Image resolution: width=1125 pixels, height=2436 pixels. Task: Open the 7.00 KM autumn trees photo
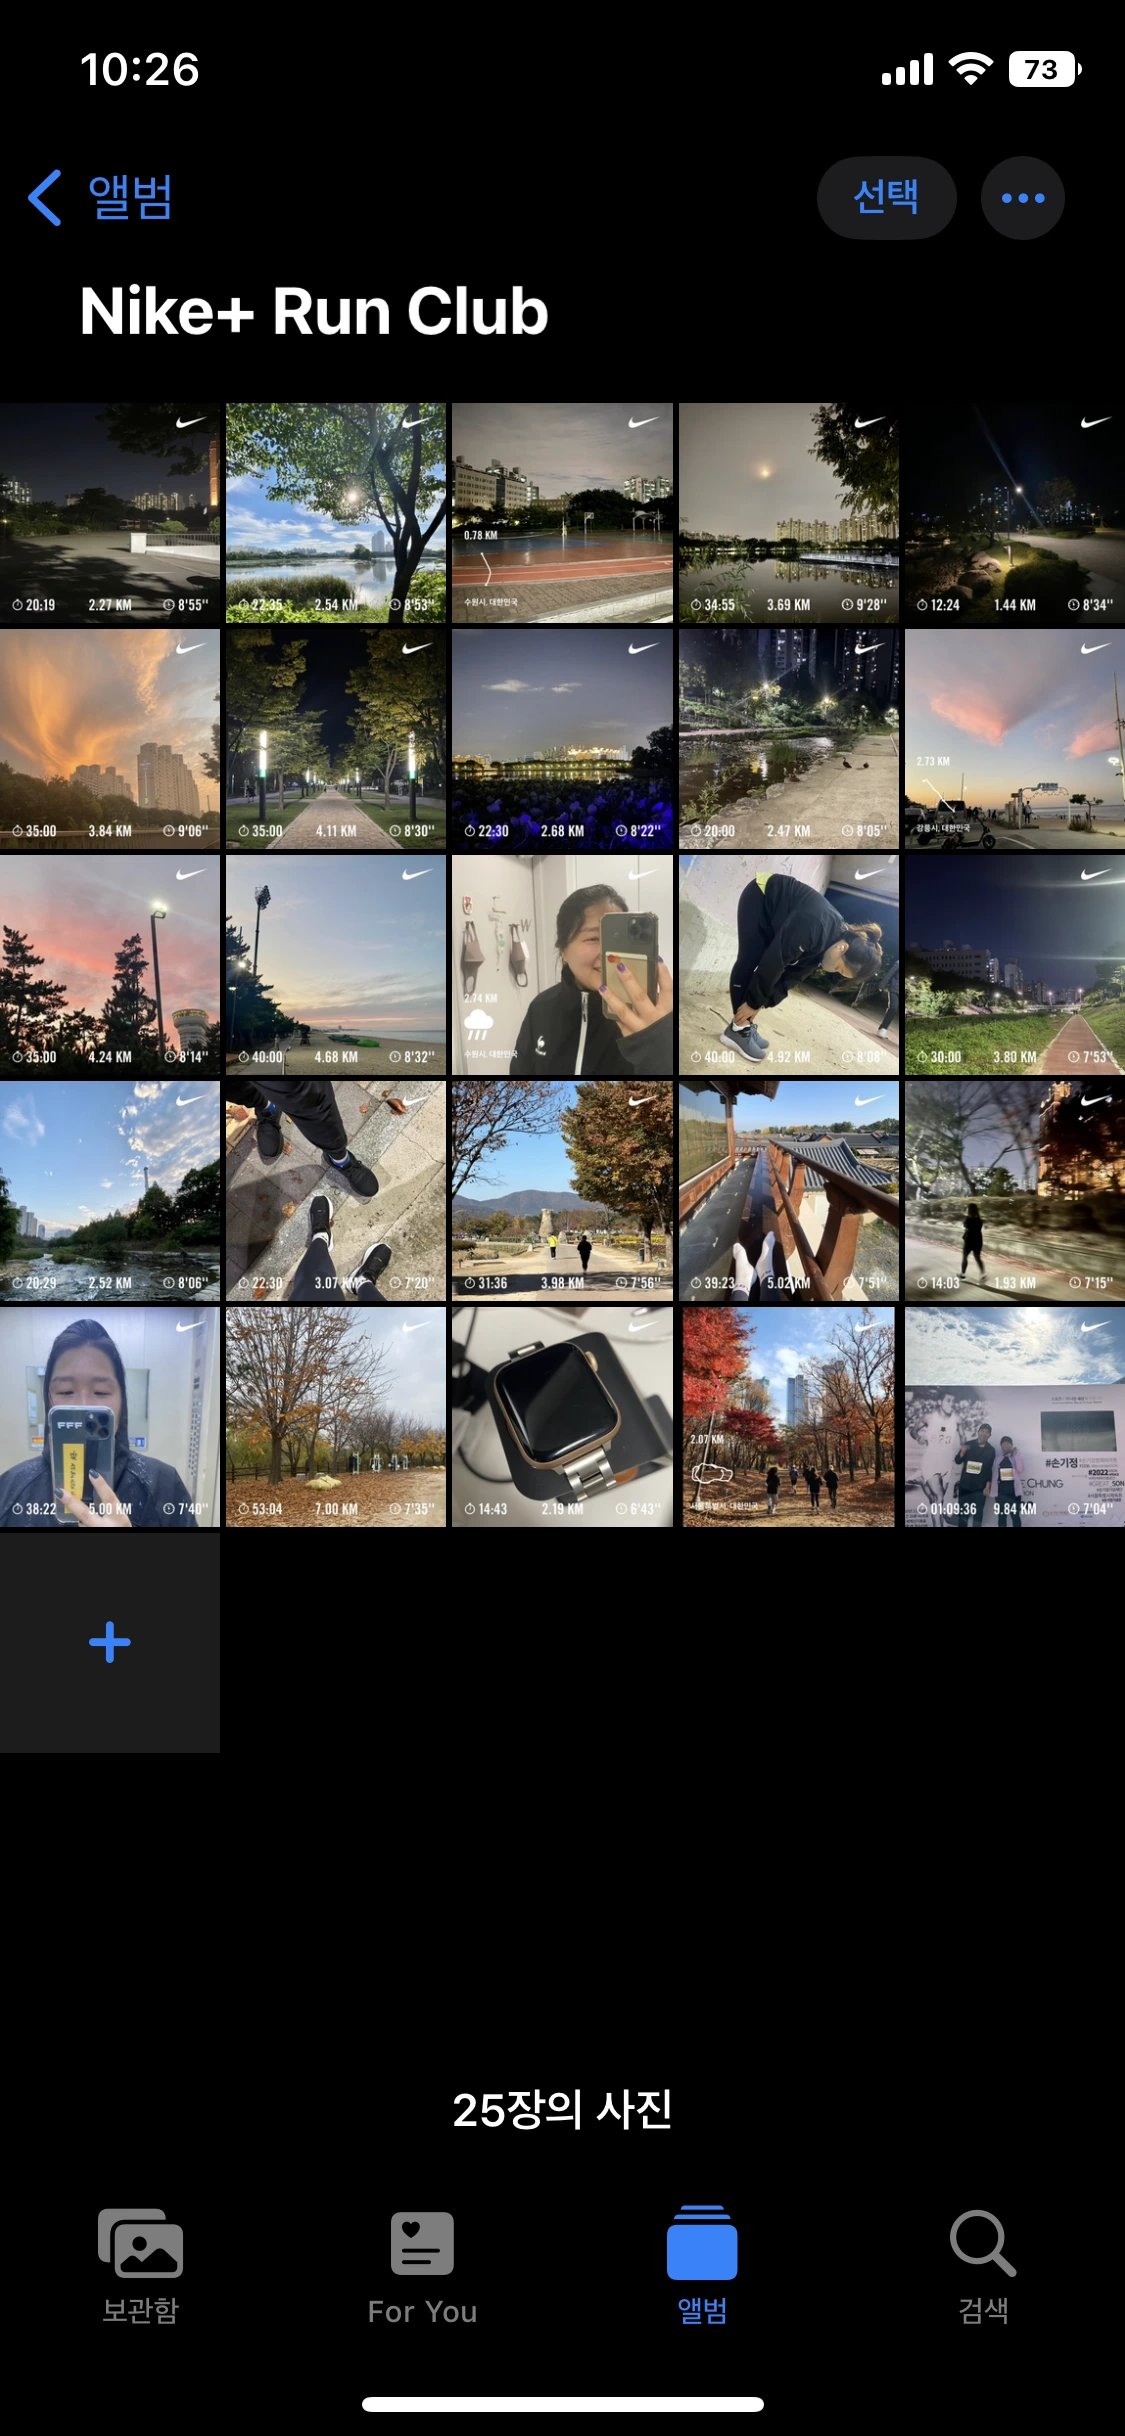(x=336, y=1417)
